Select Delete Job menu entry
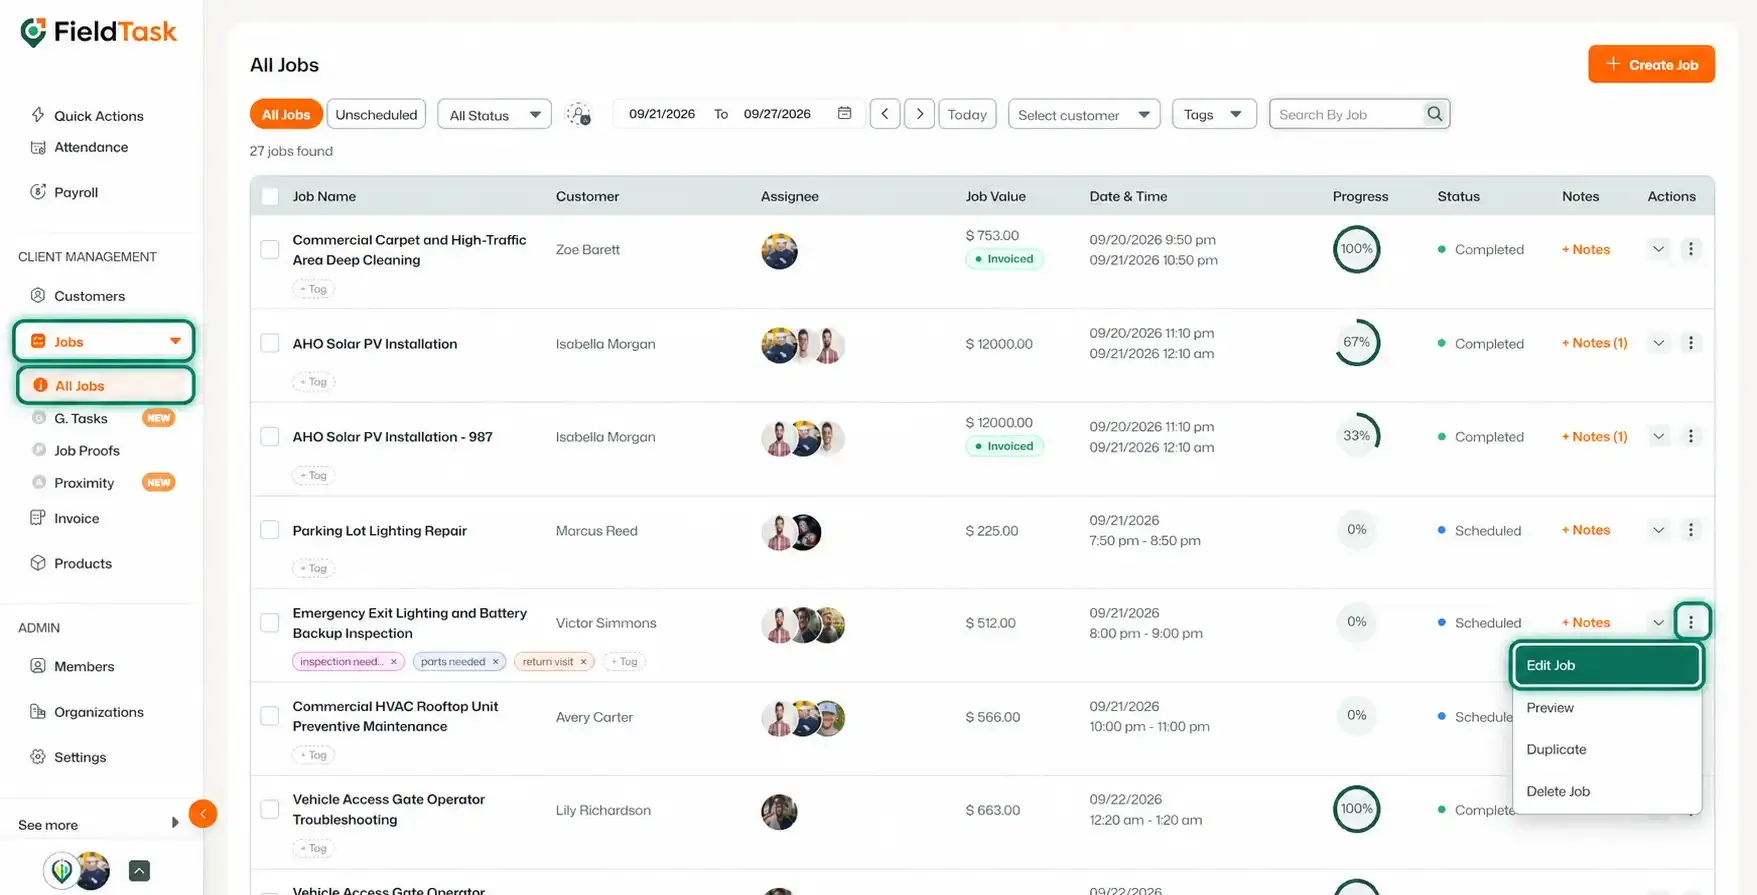The height and width of the screenshot is (895, 1757). 1607,792
